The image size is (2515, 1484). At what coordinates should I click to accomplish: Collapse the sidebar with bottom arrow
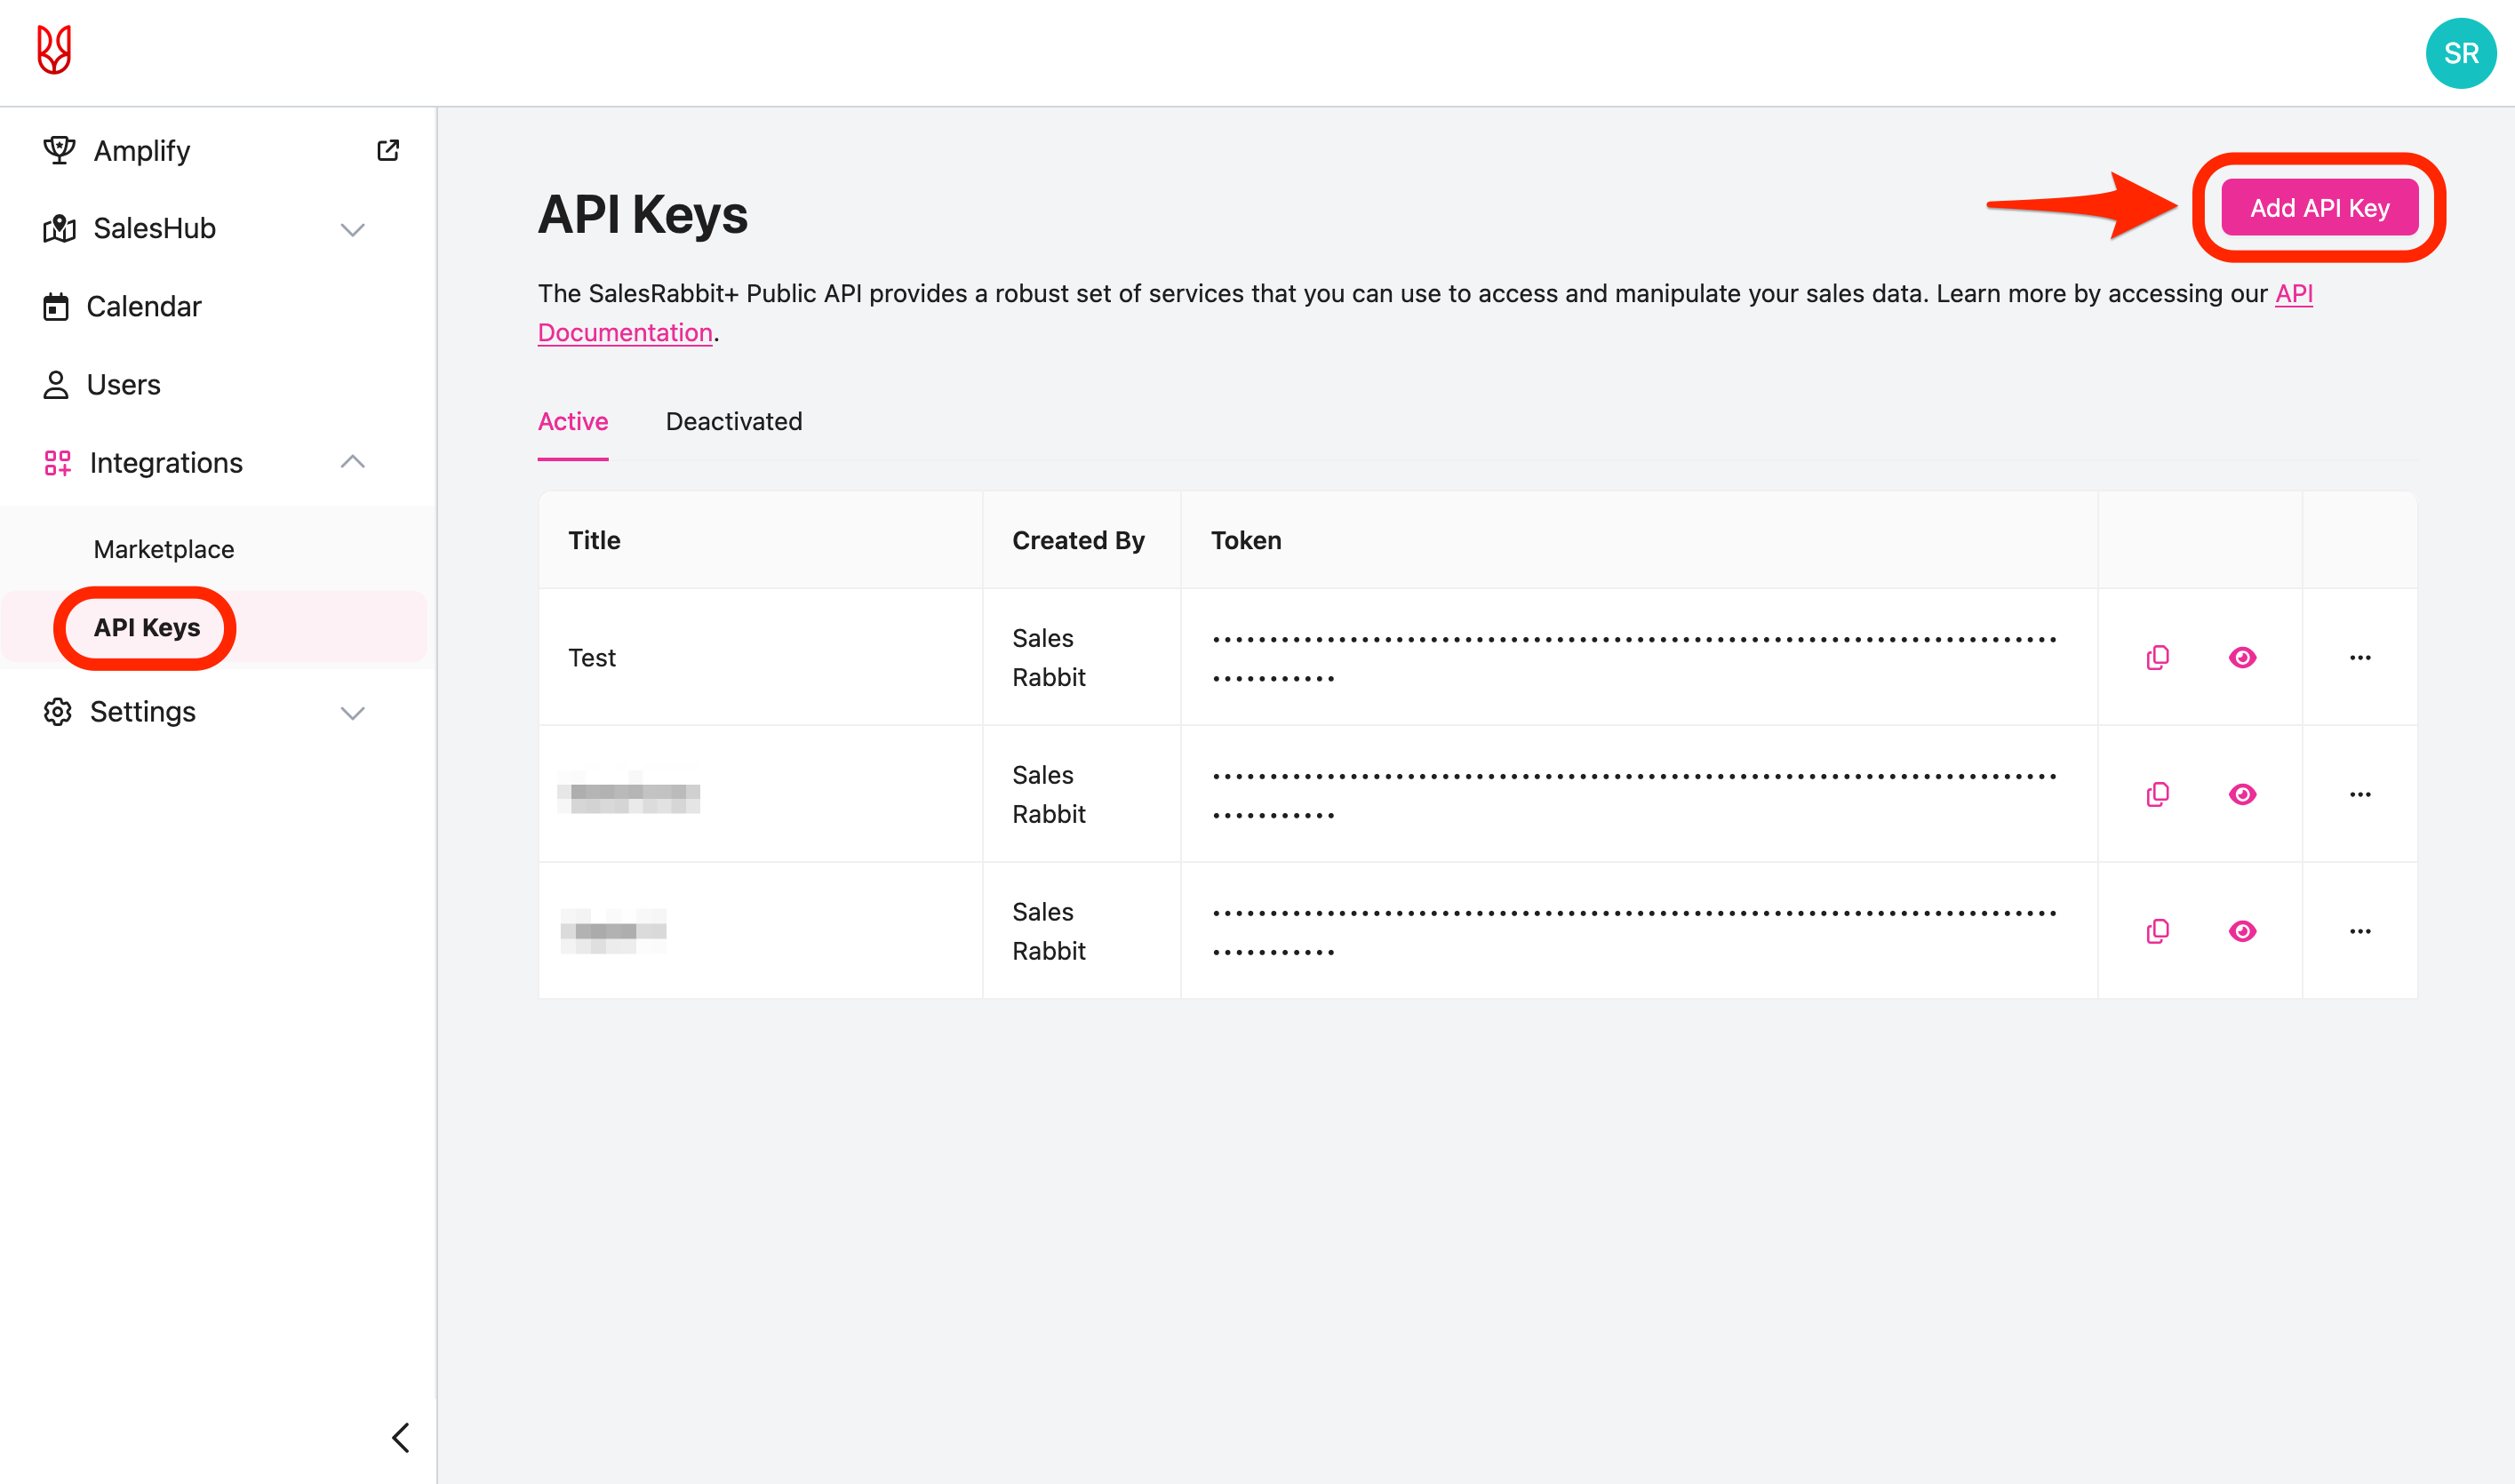(x=400, y=1437)
